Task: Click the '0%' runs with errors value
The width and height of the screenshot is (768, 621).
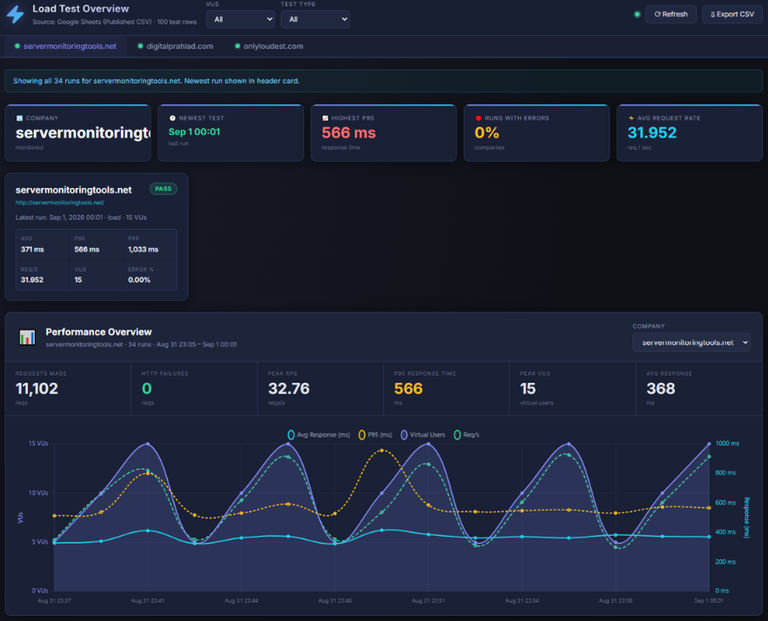Action: [487, 133]
